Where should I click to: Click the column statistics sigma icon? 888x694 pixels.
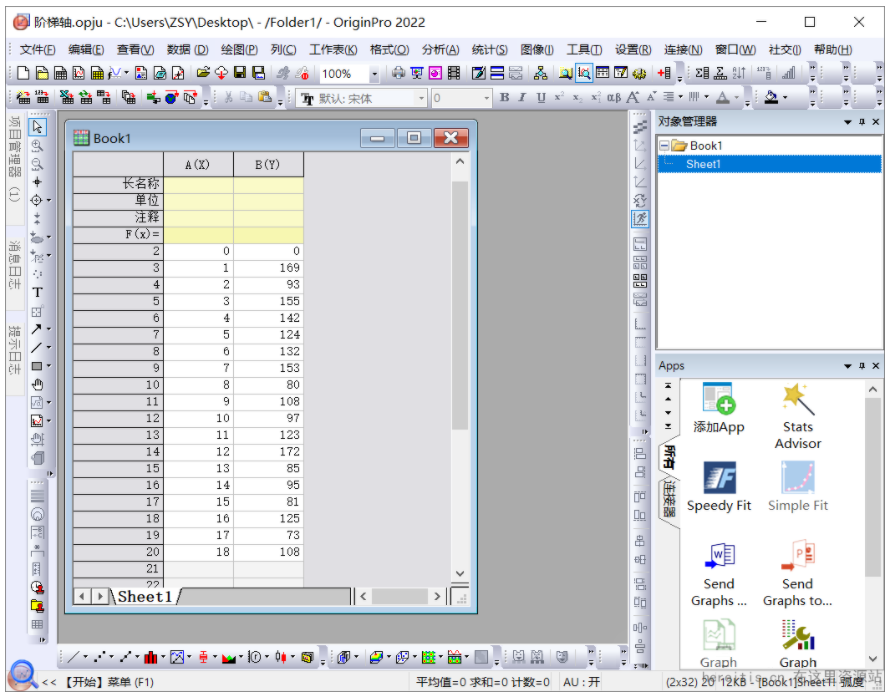(702, 73)
